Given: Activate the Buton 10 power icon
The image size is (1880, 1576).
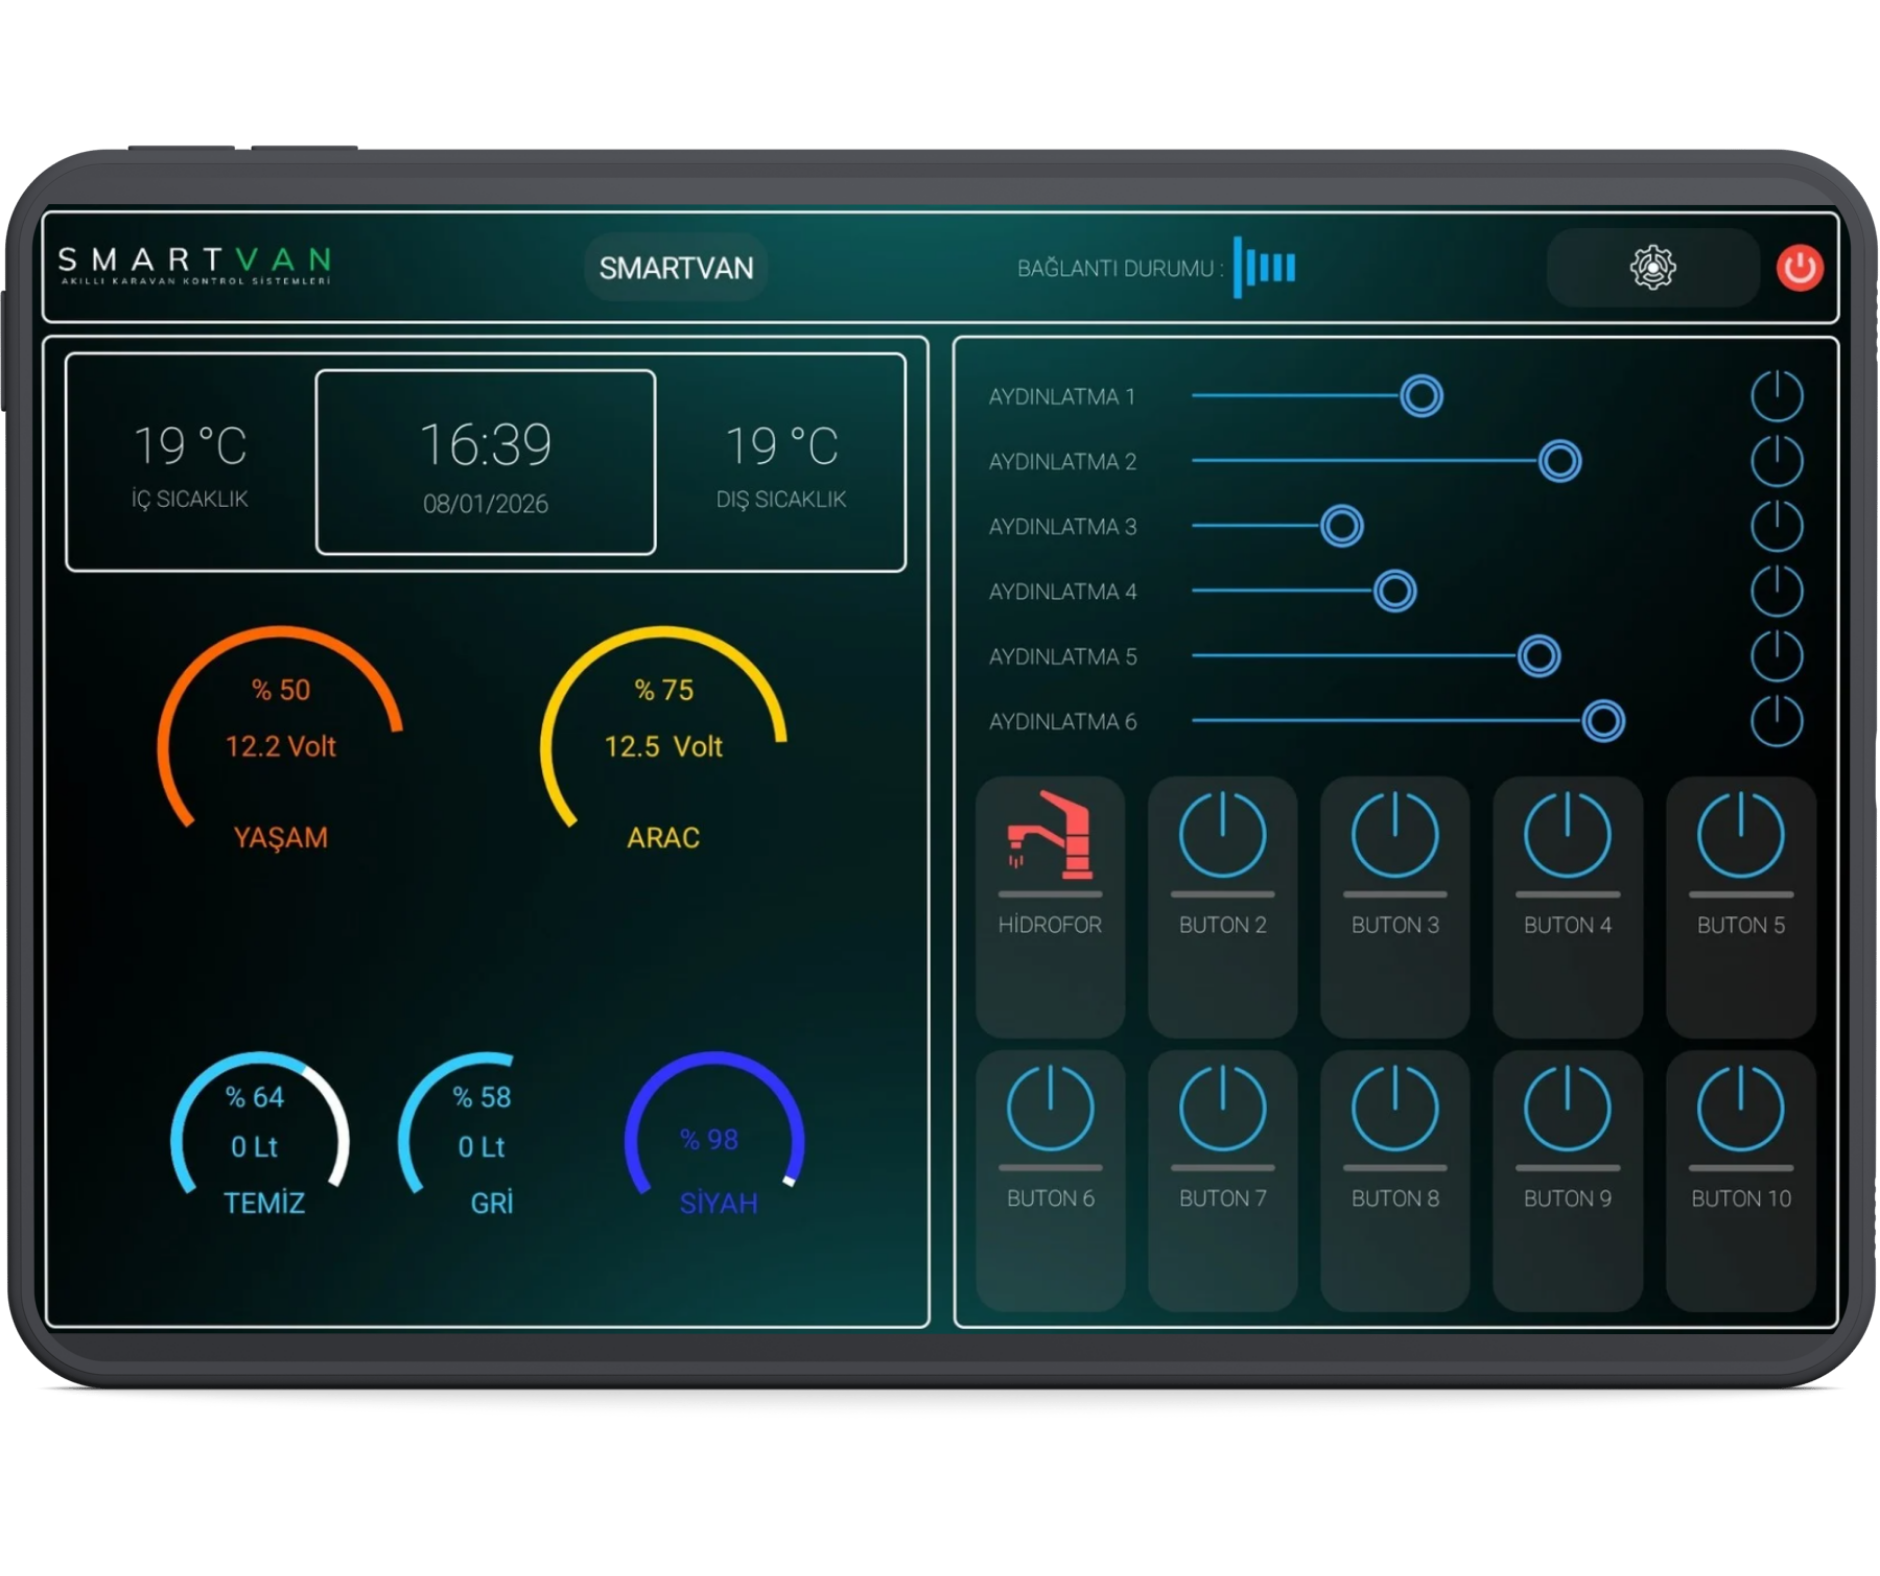Looking at the screenshot, I should click(x=1740, y=1109).
